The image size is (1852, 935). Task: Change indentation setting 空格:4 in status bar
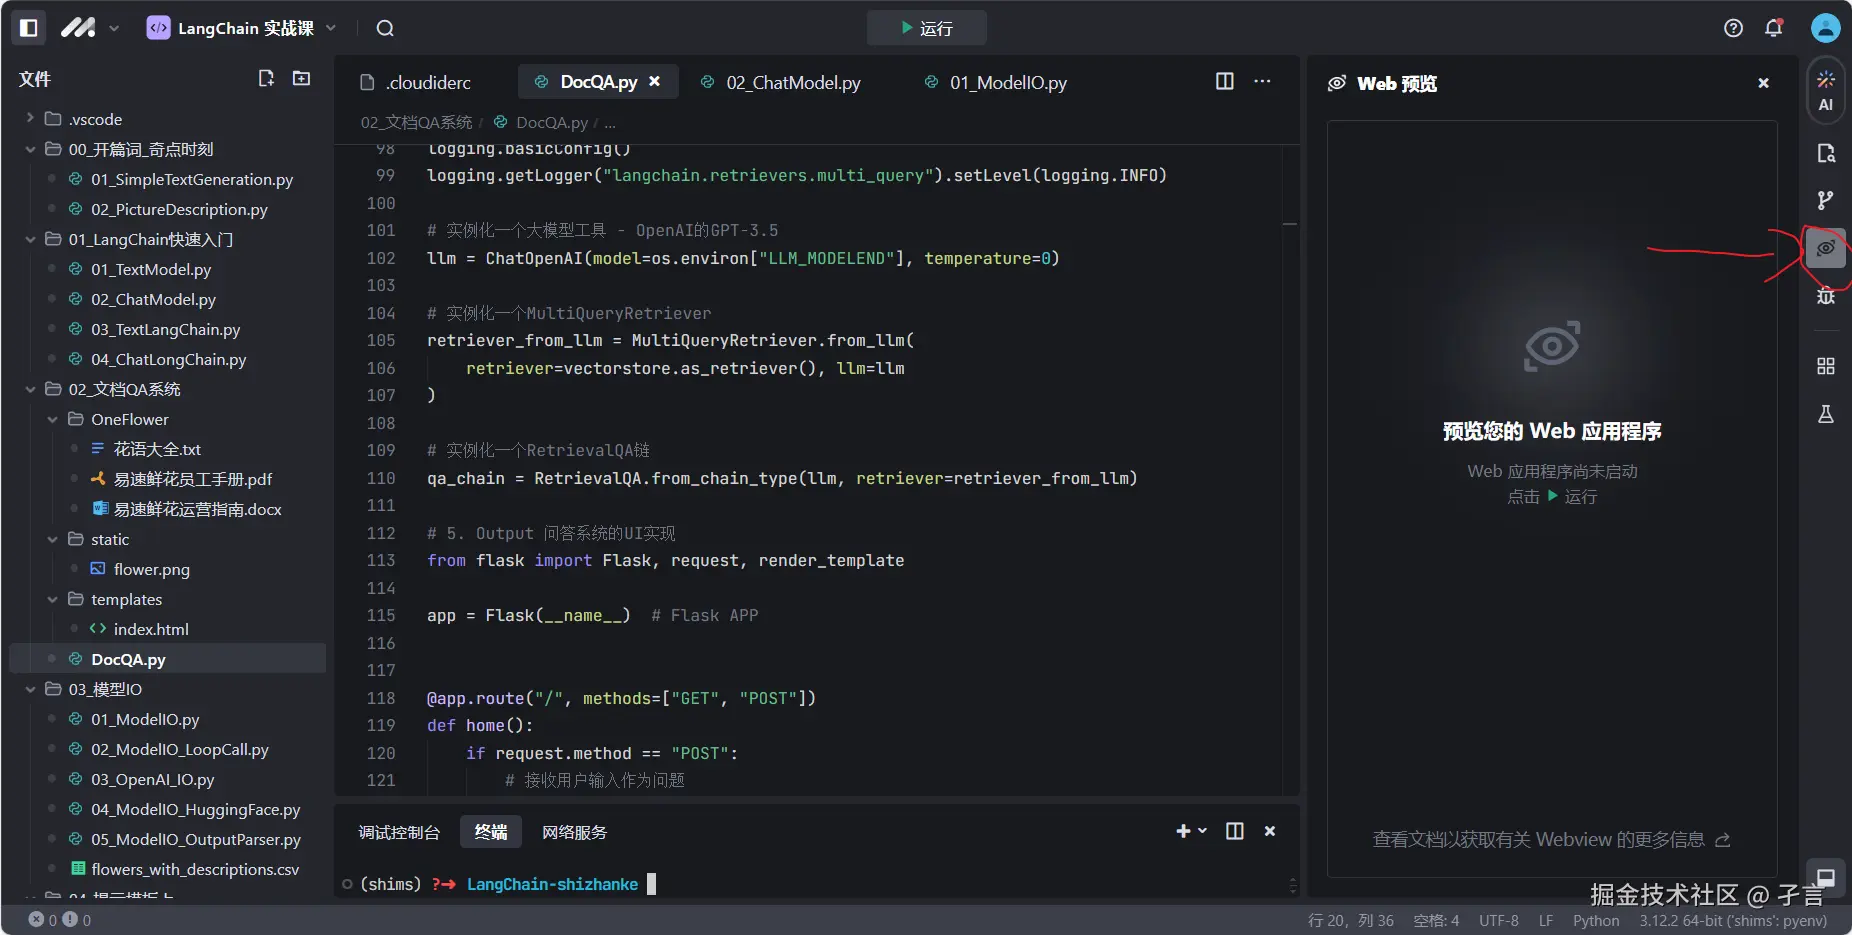click(x=1437, y=920)
